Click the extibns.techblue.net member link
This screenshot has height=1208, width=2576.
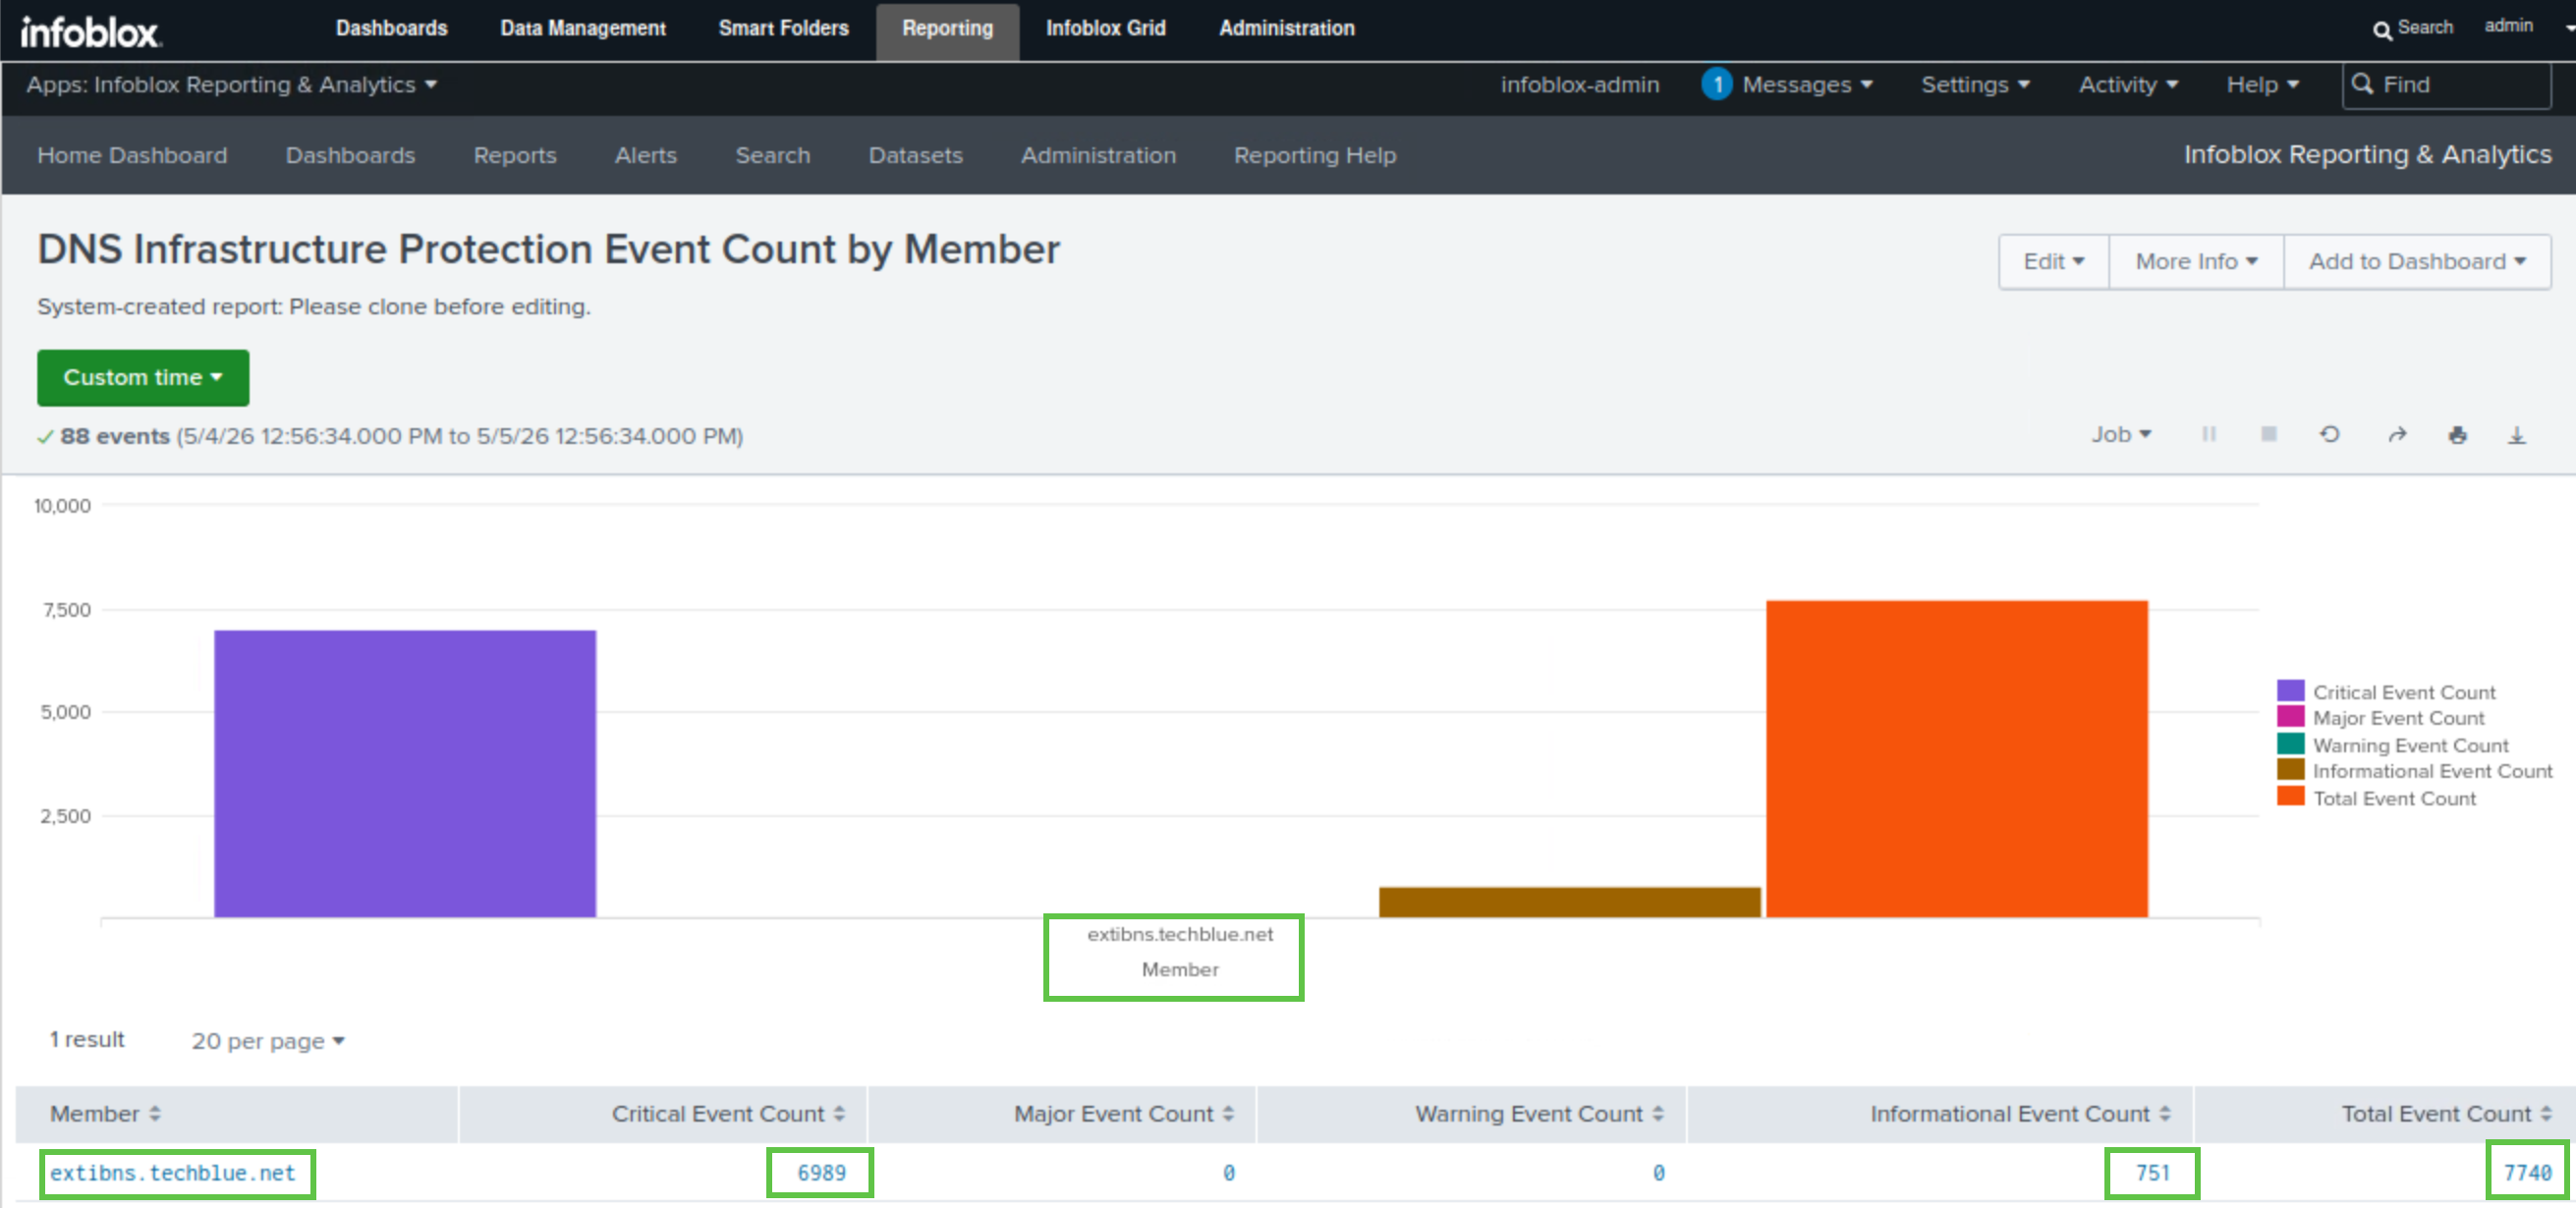173,1172
